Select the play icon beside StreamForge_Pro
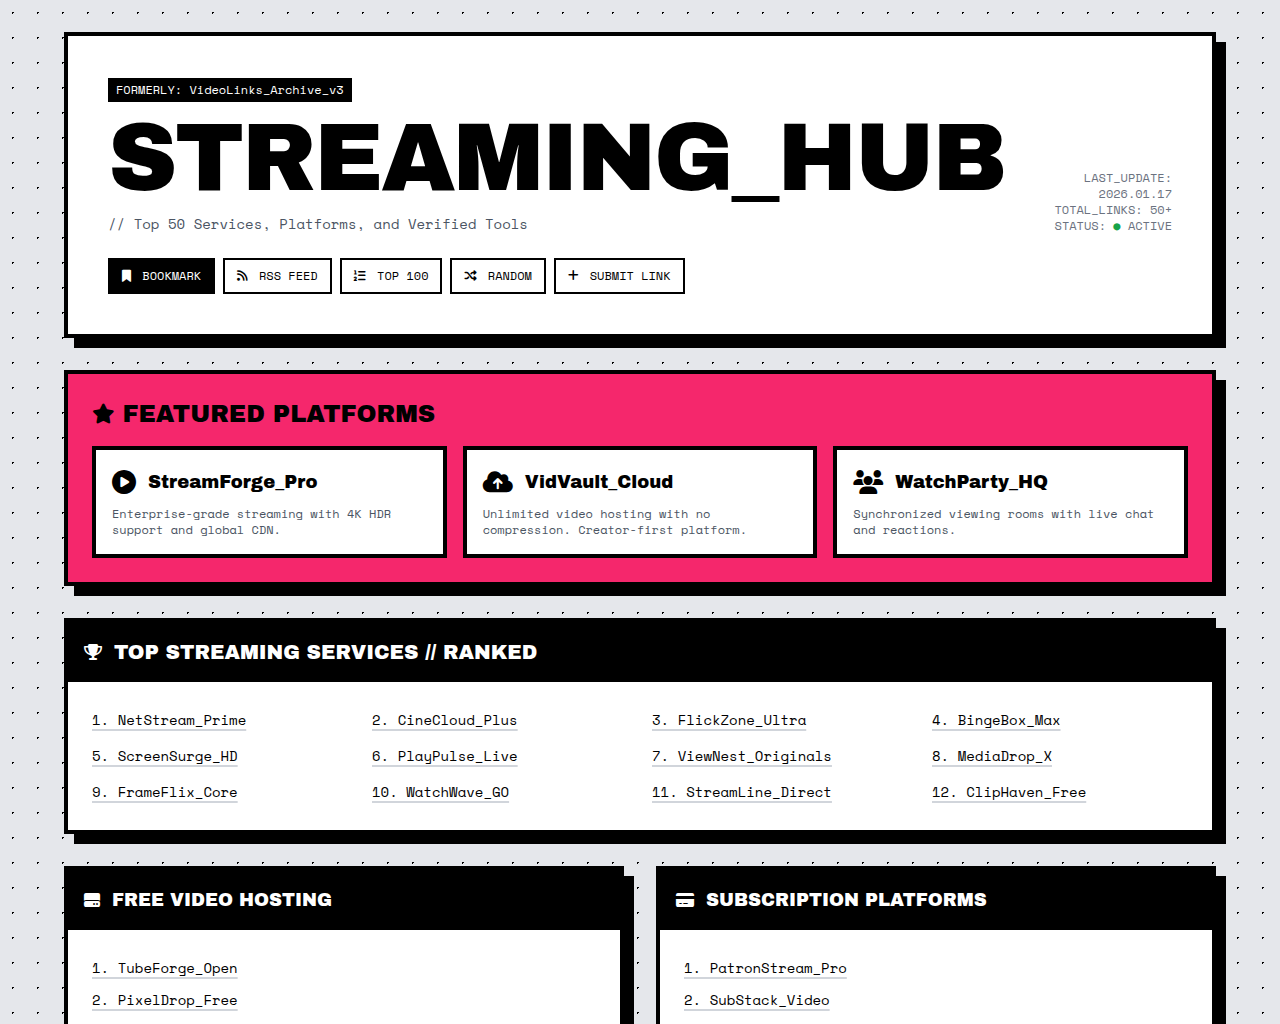 pos(123,482)
